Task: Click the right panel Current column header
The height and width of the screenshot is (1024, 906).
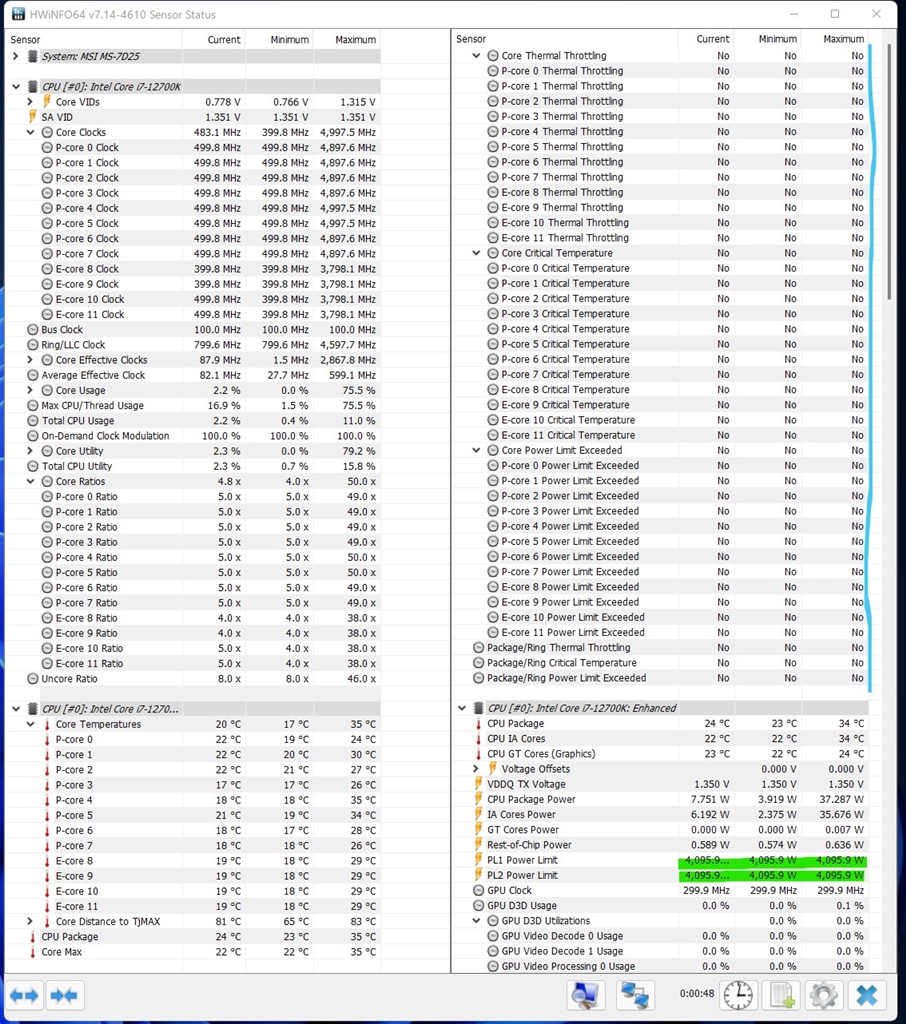Action: point(706,39)
